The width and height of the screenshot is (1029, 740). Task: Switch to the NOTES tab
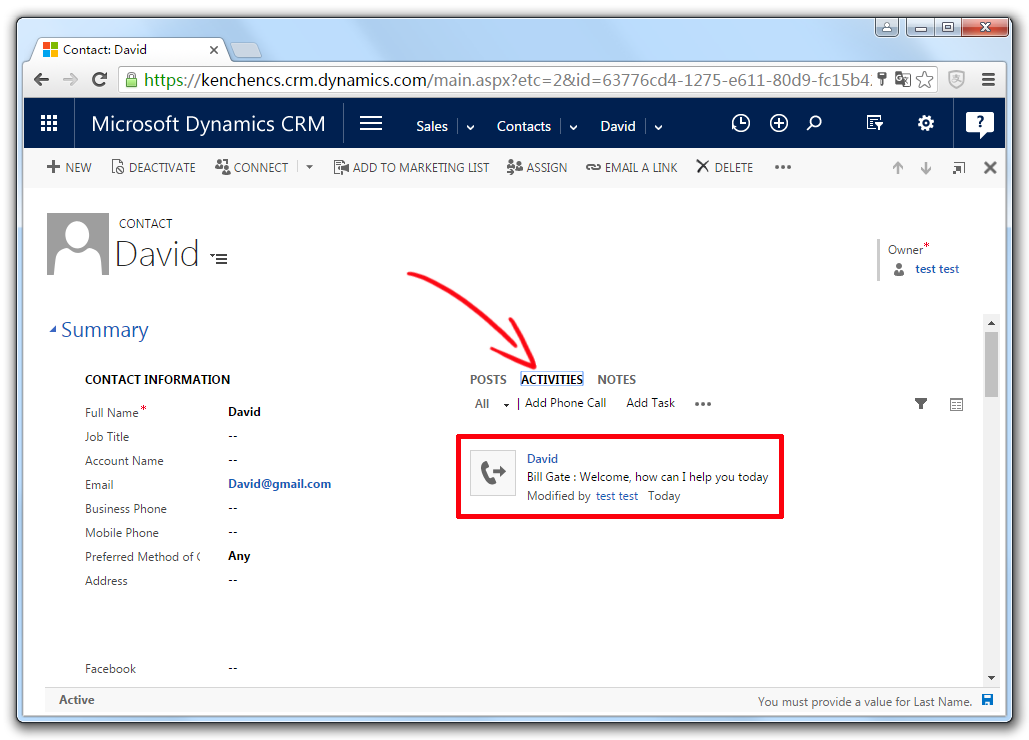pyautogui.click(x=616, y=379)
